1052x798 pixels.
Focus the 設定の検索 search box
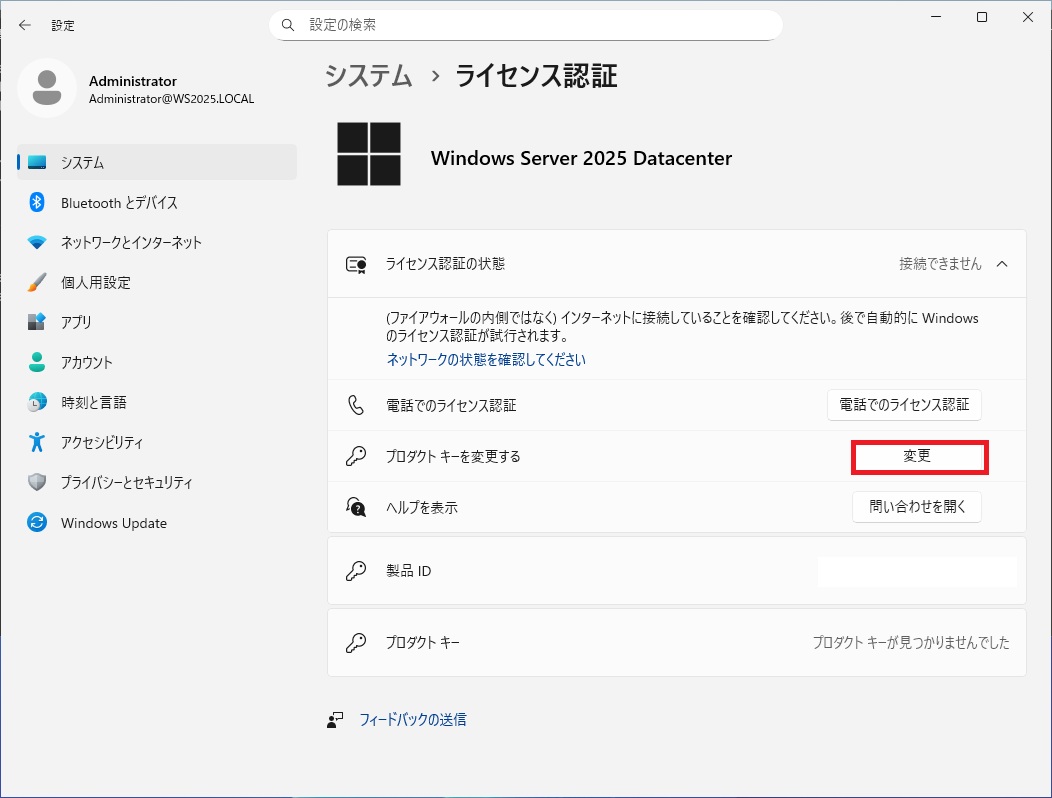click(526, 26)
